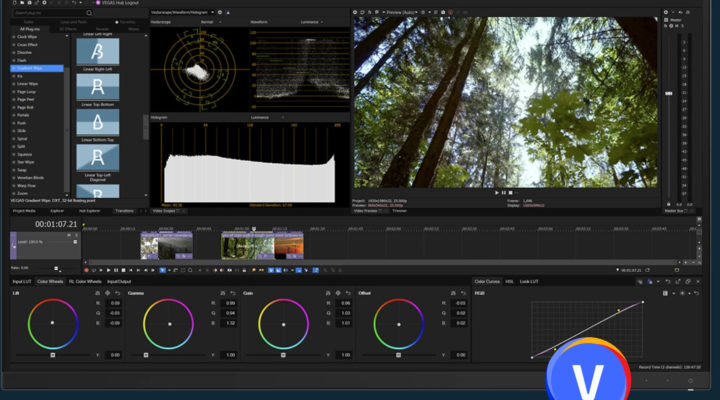
Task: Click the timeline playhead marker
Action: click(x=253, y=229)
